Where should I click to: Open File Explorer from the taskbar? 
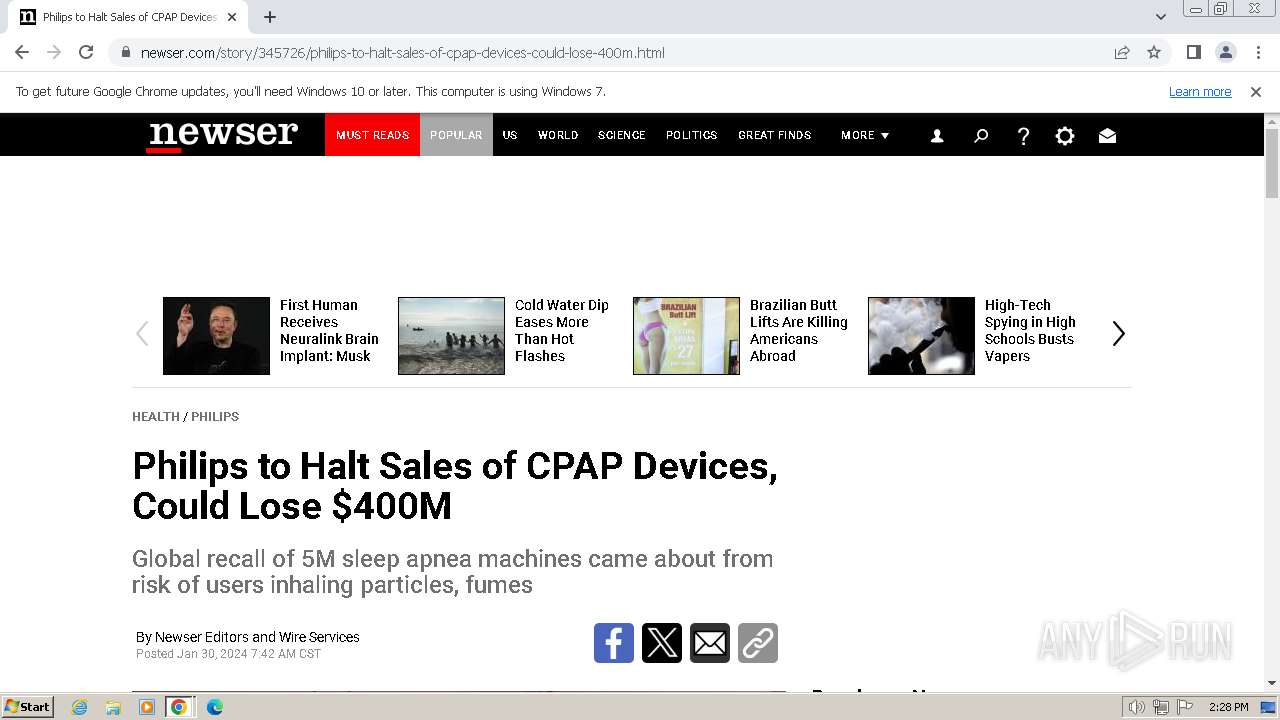click(x=113, y=707)
